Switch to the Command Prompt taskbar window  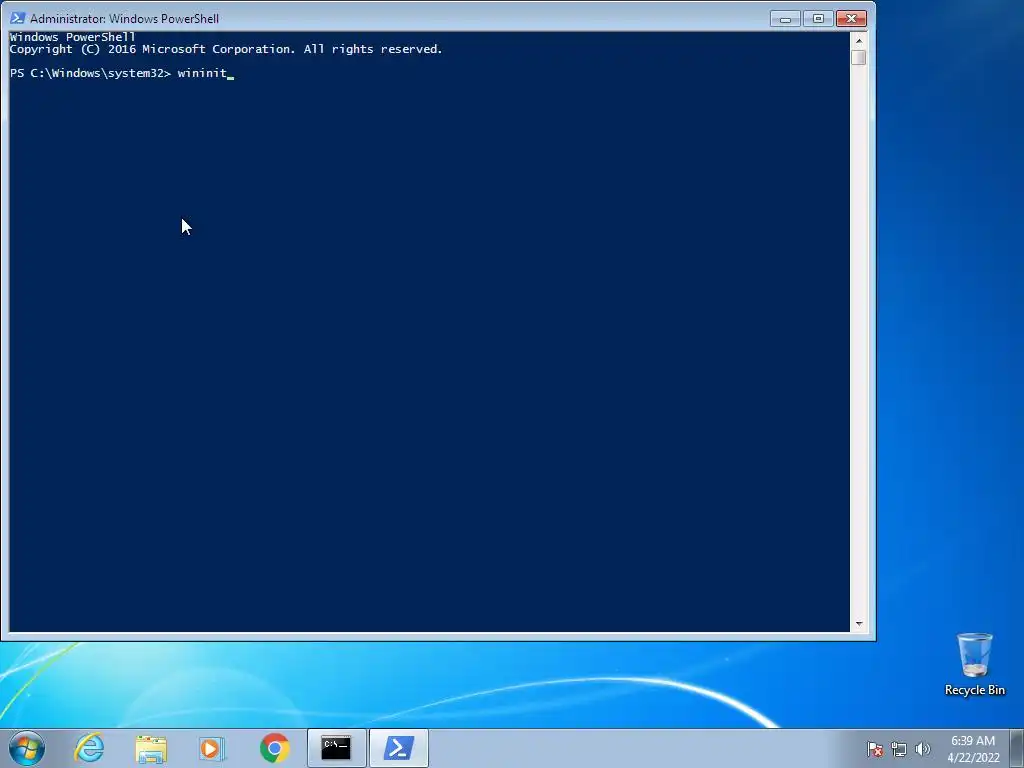(x=336, y=748)
